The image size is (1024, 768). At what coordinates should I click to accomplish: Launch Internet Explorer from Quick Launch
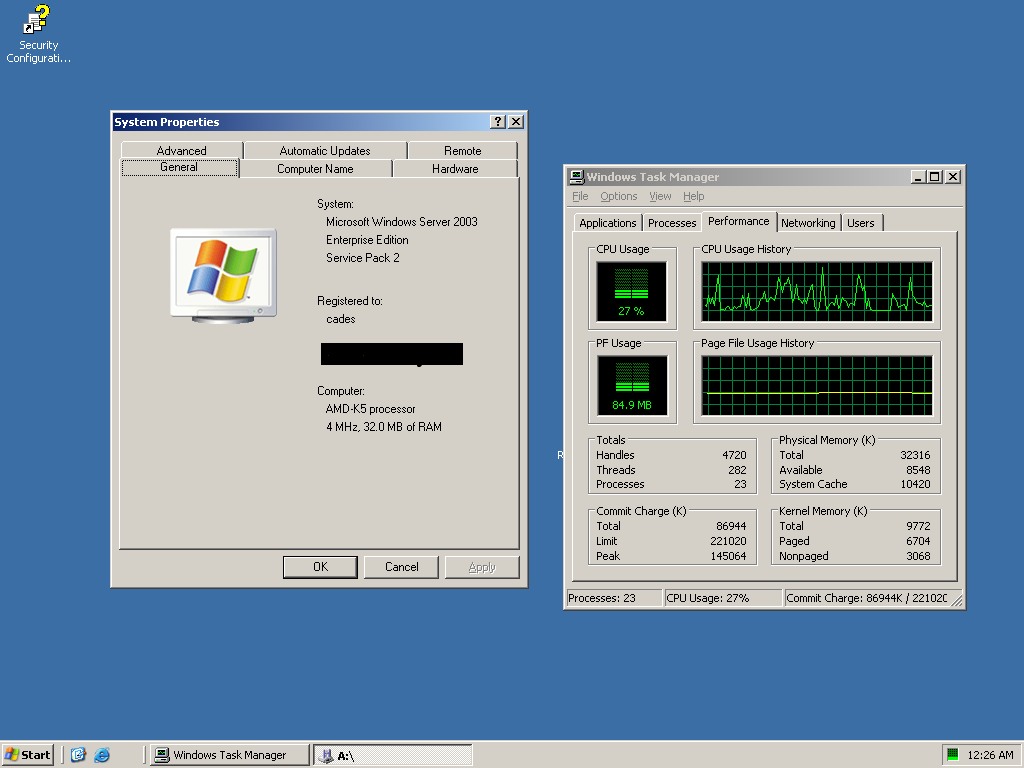(102, 755)
